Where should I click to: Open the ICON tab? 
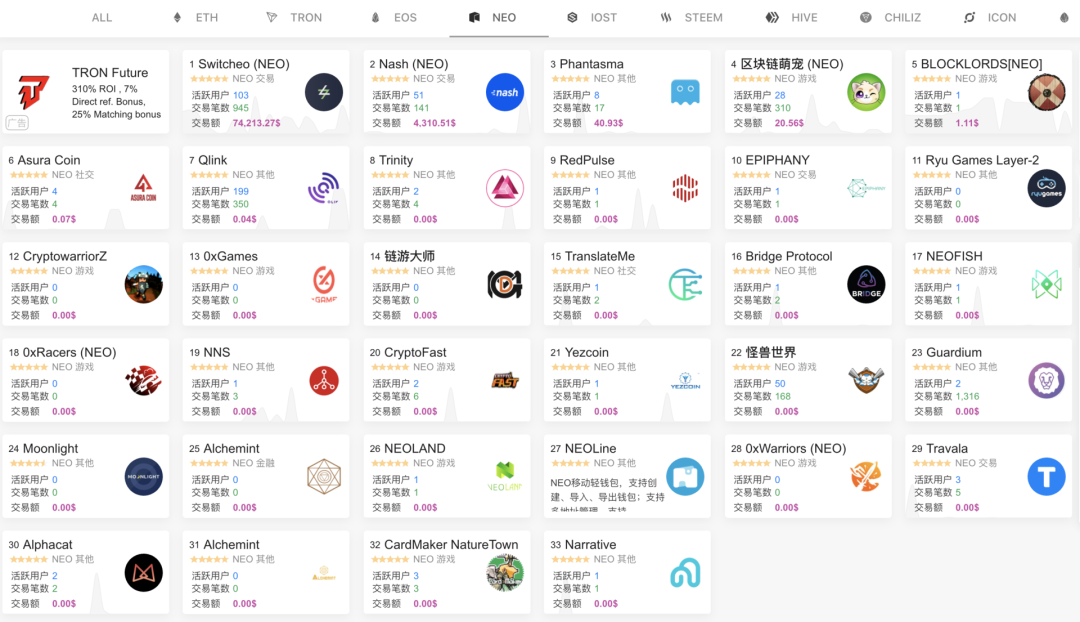(989, 18)
